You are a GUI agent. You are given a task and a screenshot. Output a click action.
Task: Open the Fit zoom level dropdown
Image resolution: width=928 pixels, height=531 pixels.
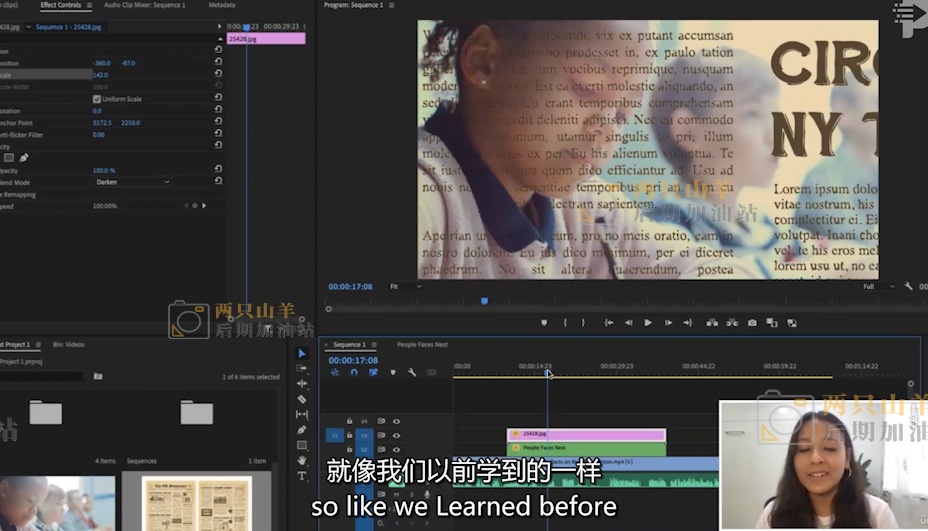click(406, 286)
